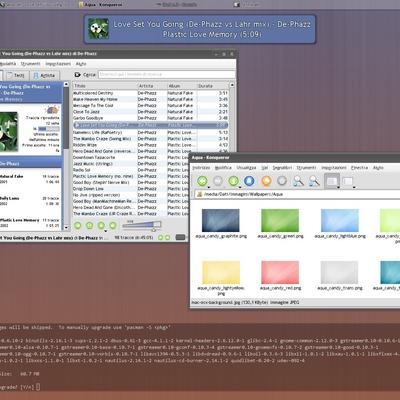Go back using Konqueror's green back arrow

pyautogui.click(x=202, y=181)
